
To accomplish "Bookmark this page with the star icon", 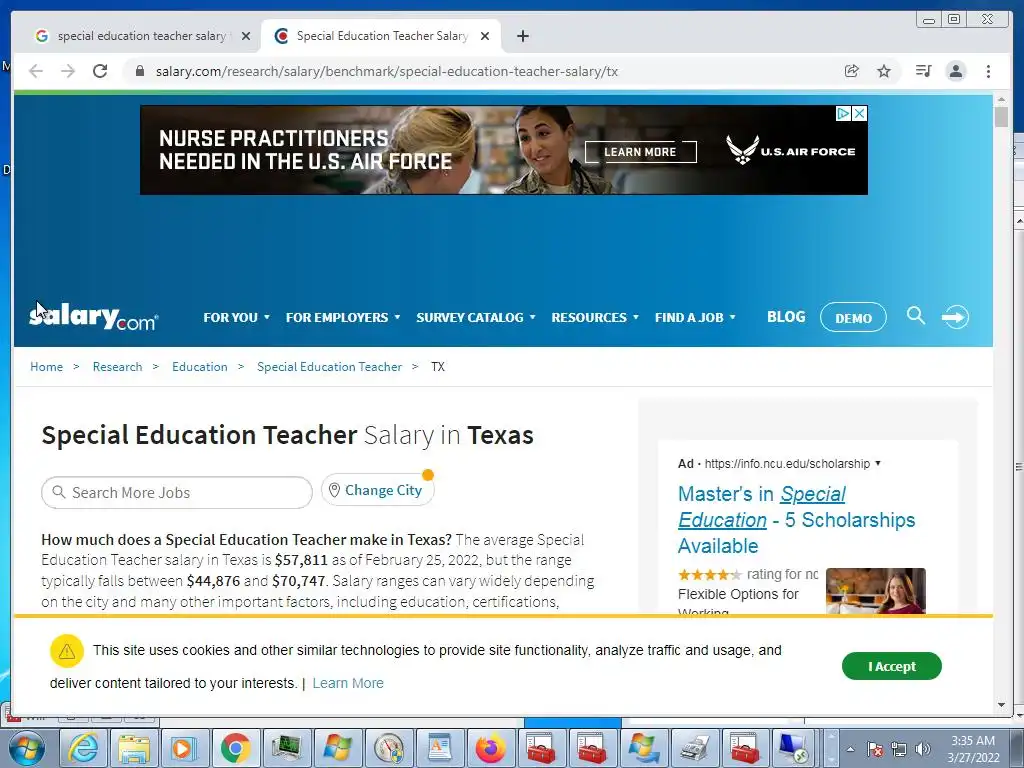I will (884, 71).
